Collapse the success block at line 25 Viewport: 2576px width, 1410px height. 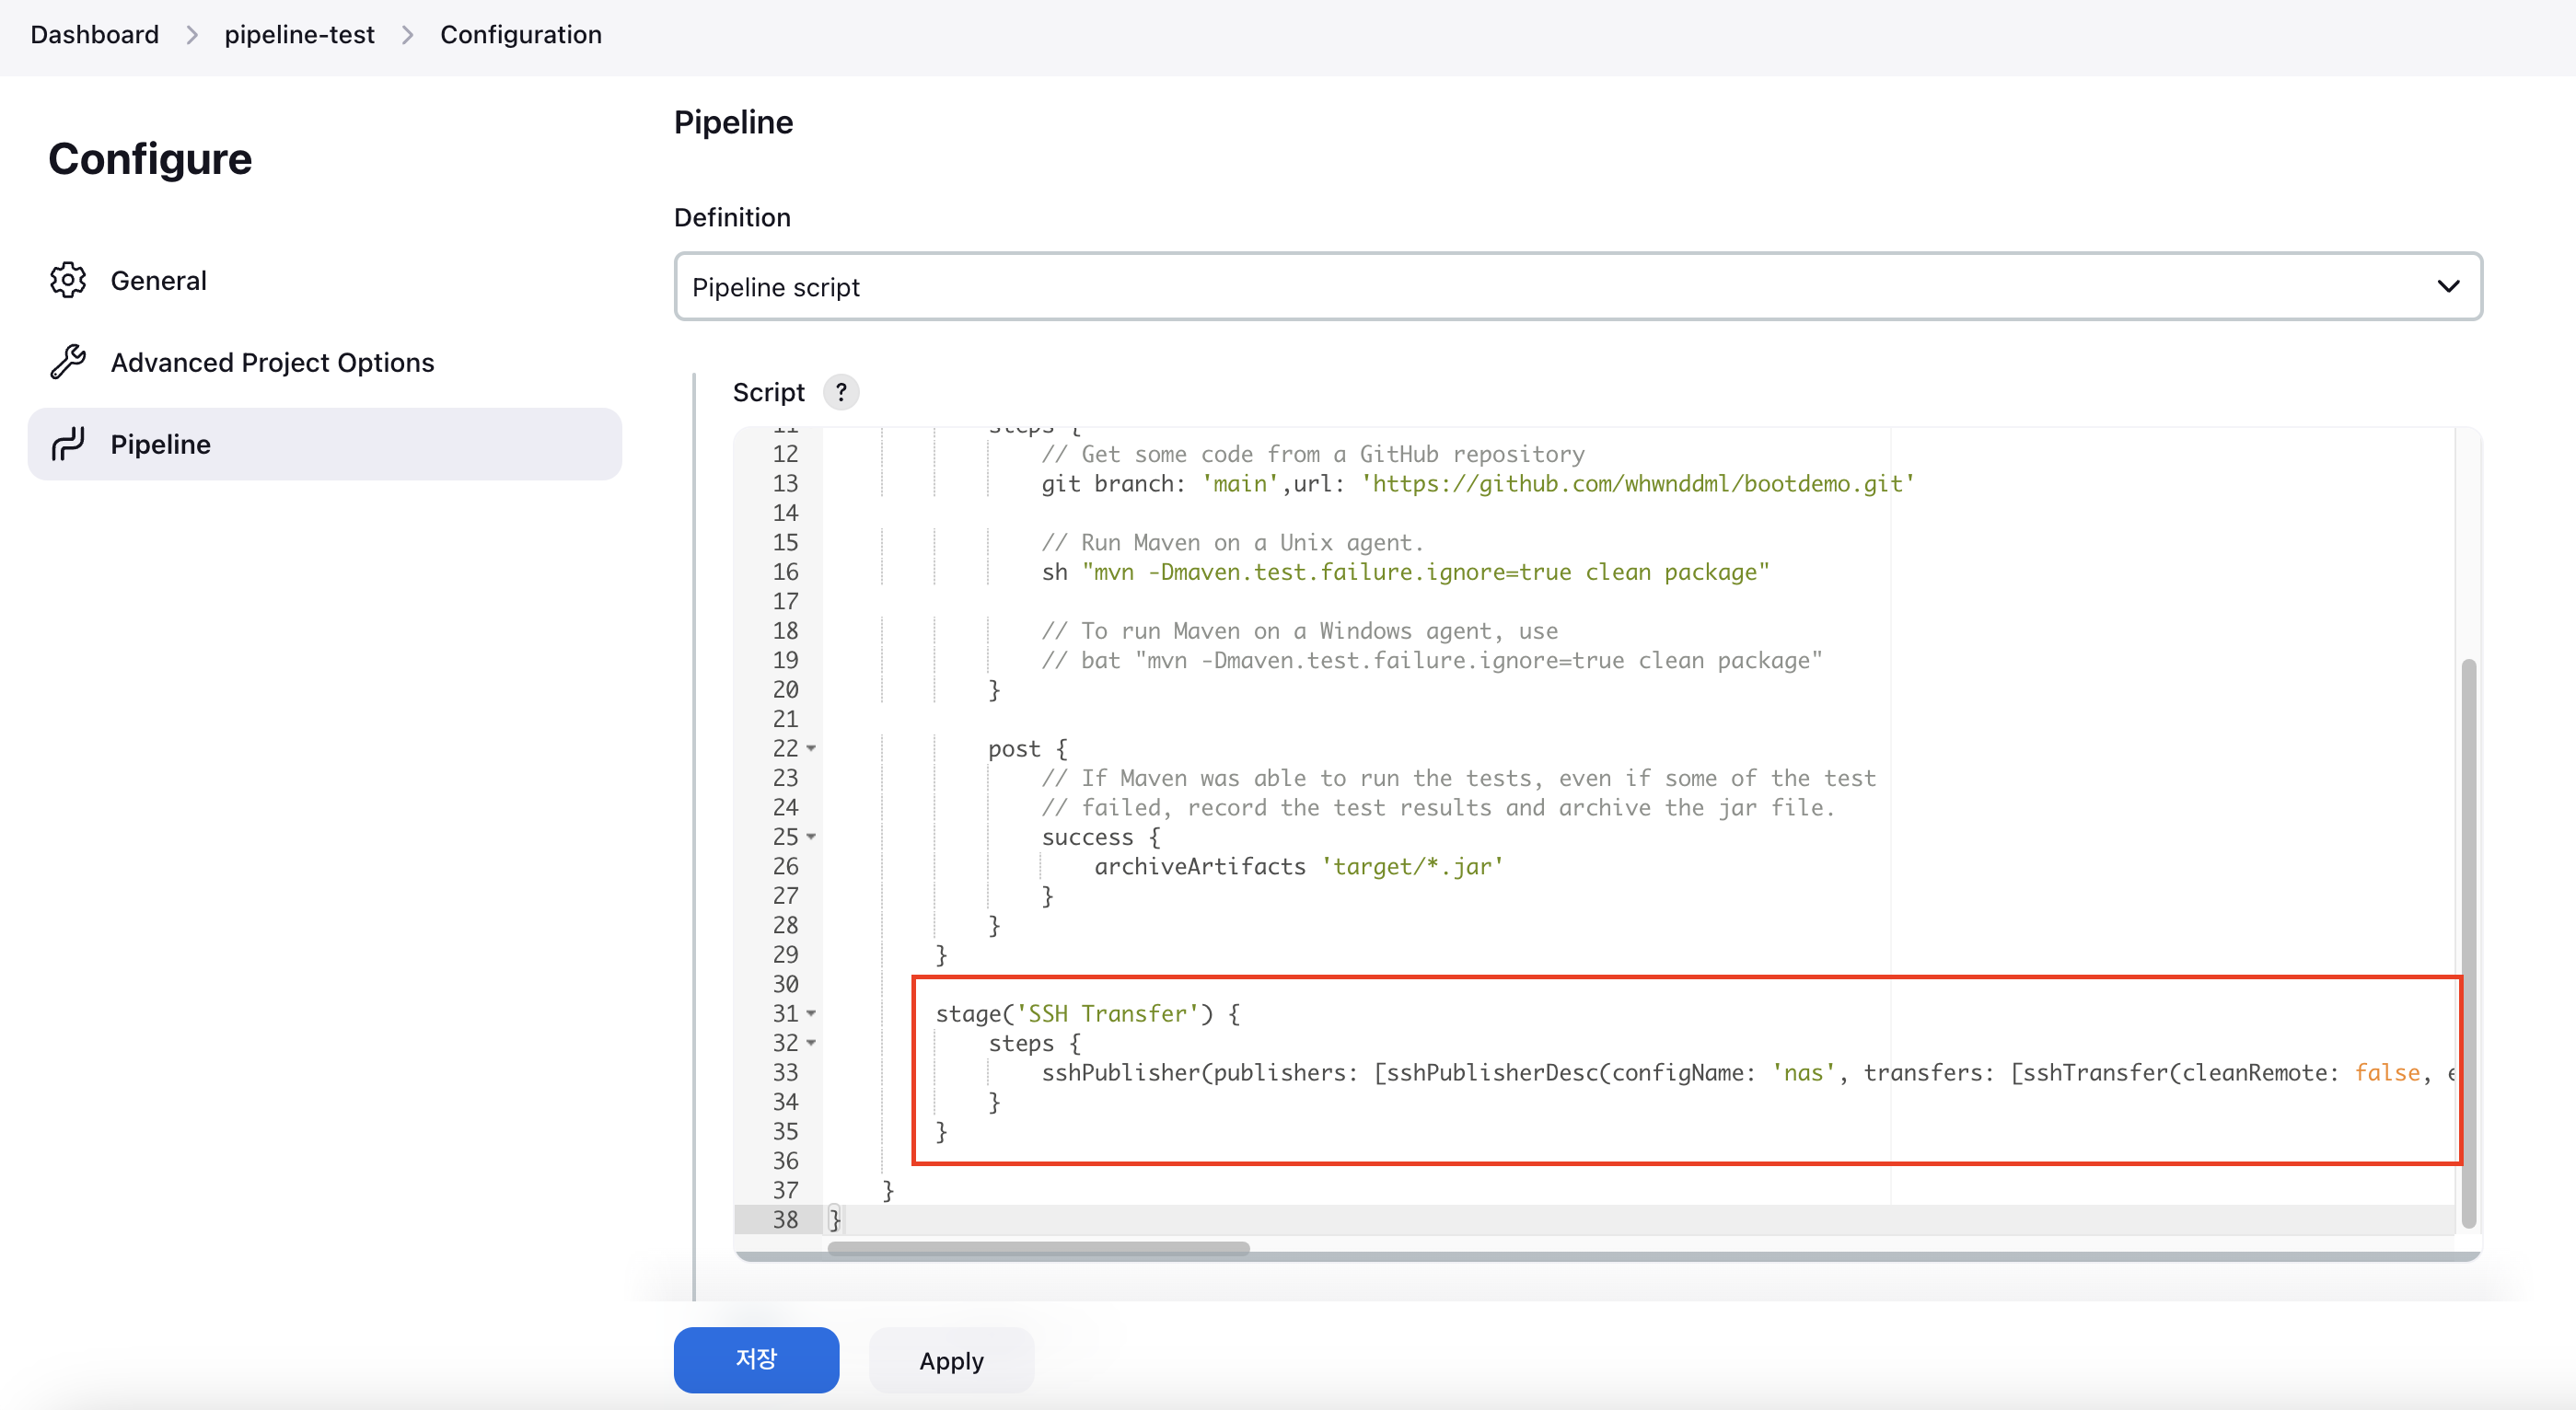811,837
